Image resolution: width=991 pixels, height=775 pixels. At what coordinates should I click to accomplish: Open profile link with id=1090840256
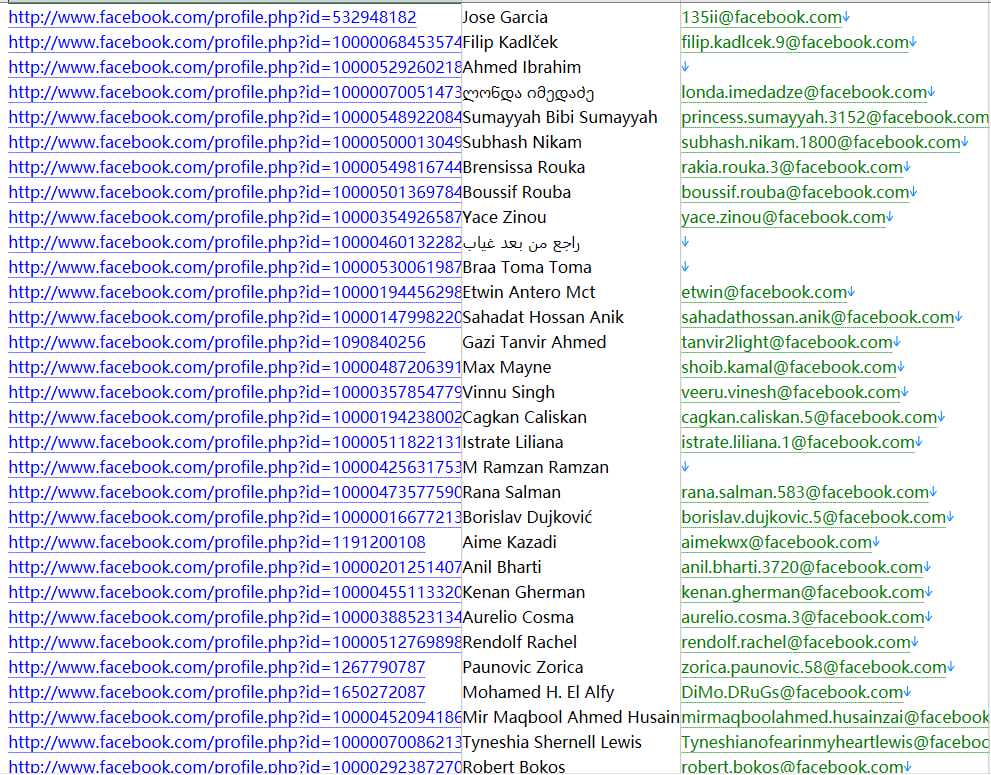(217, 343)
